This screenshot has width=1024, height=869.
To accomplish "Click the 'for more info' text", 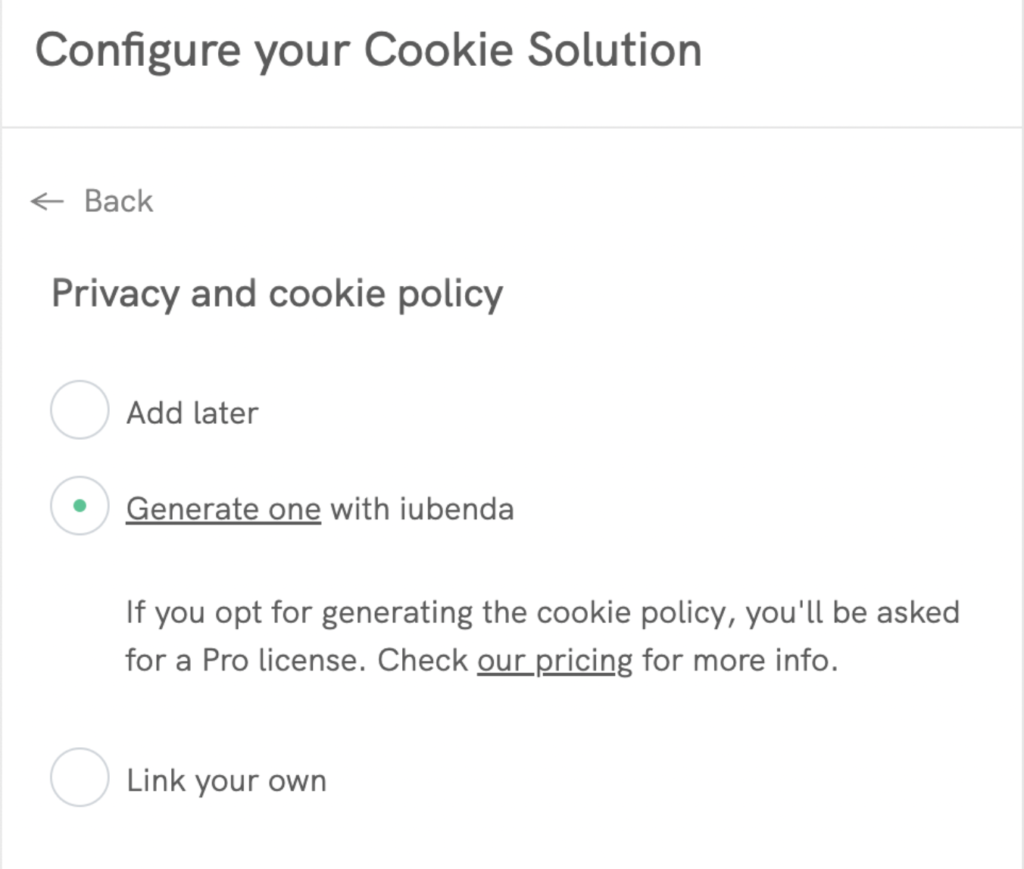I will (739, 661).
